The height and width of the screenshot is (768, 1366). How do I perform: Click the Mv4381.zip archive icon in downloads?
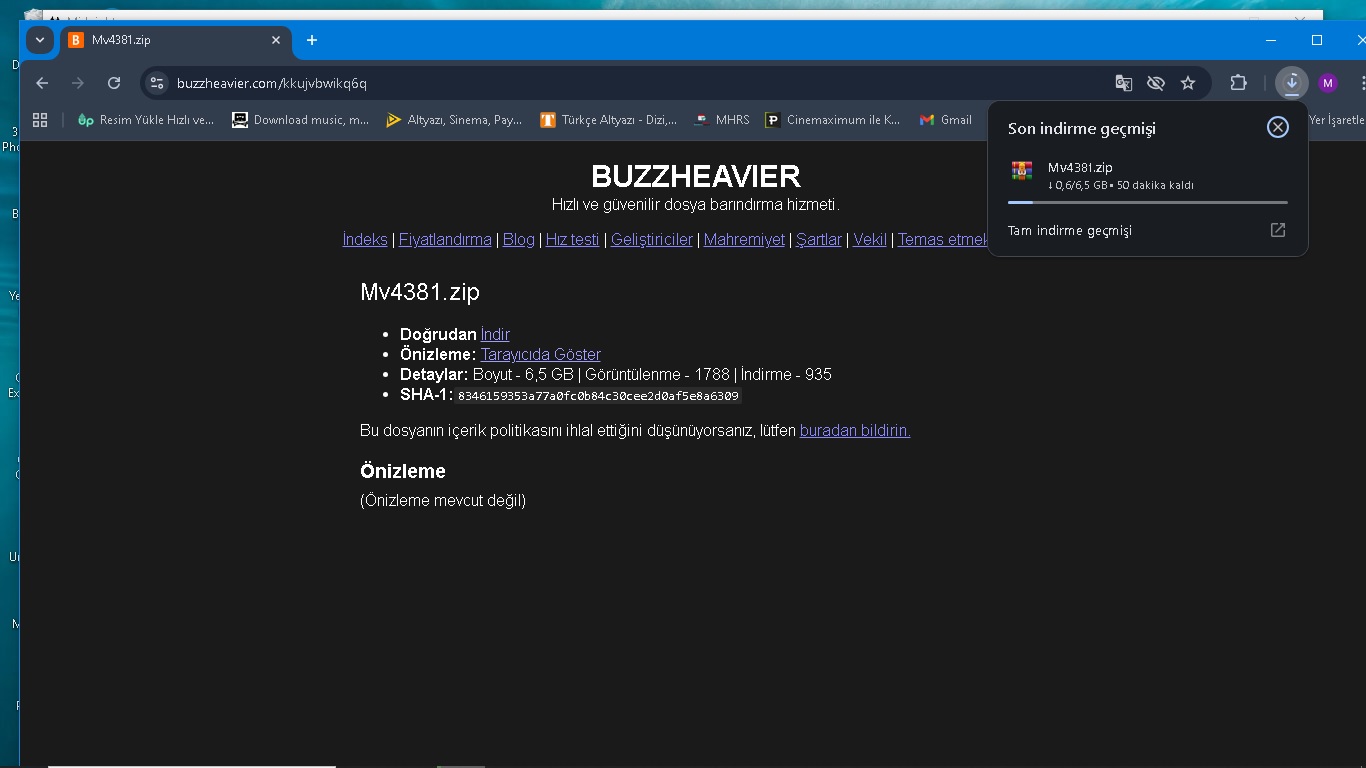click(1021, 170)
